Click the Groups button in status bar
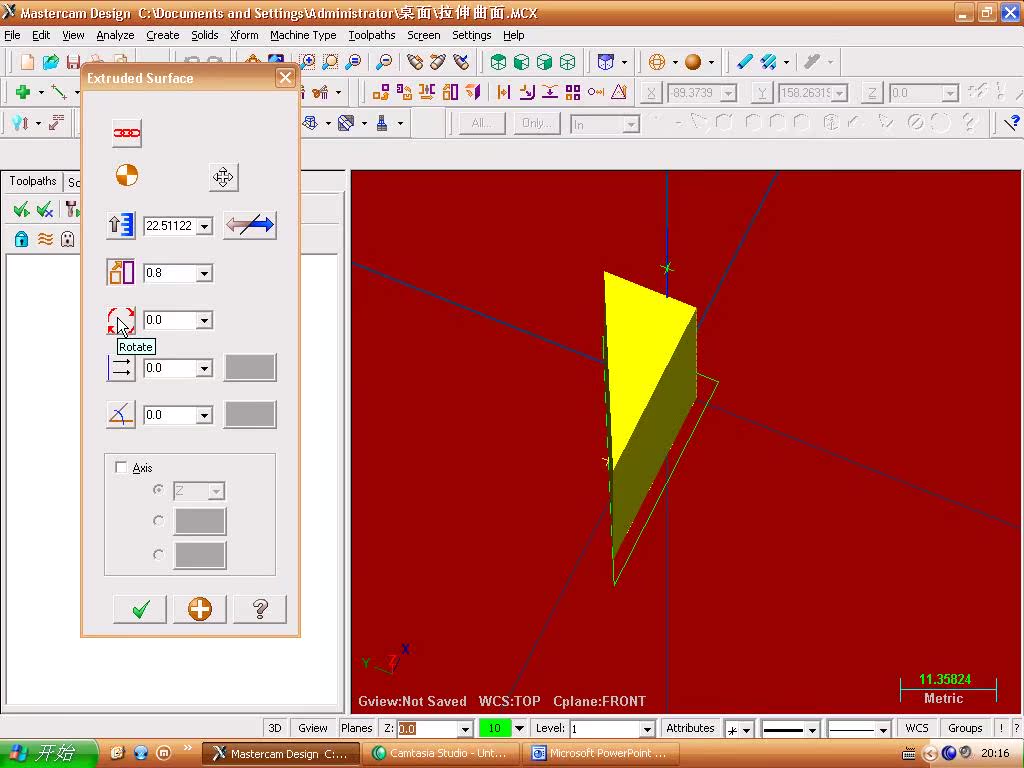Viewport: 1024px width, 768px height. pyautogui.click(x=965, y=728)
